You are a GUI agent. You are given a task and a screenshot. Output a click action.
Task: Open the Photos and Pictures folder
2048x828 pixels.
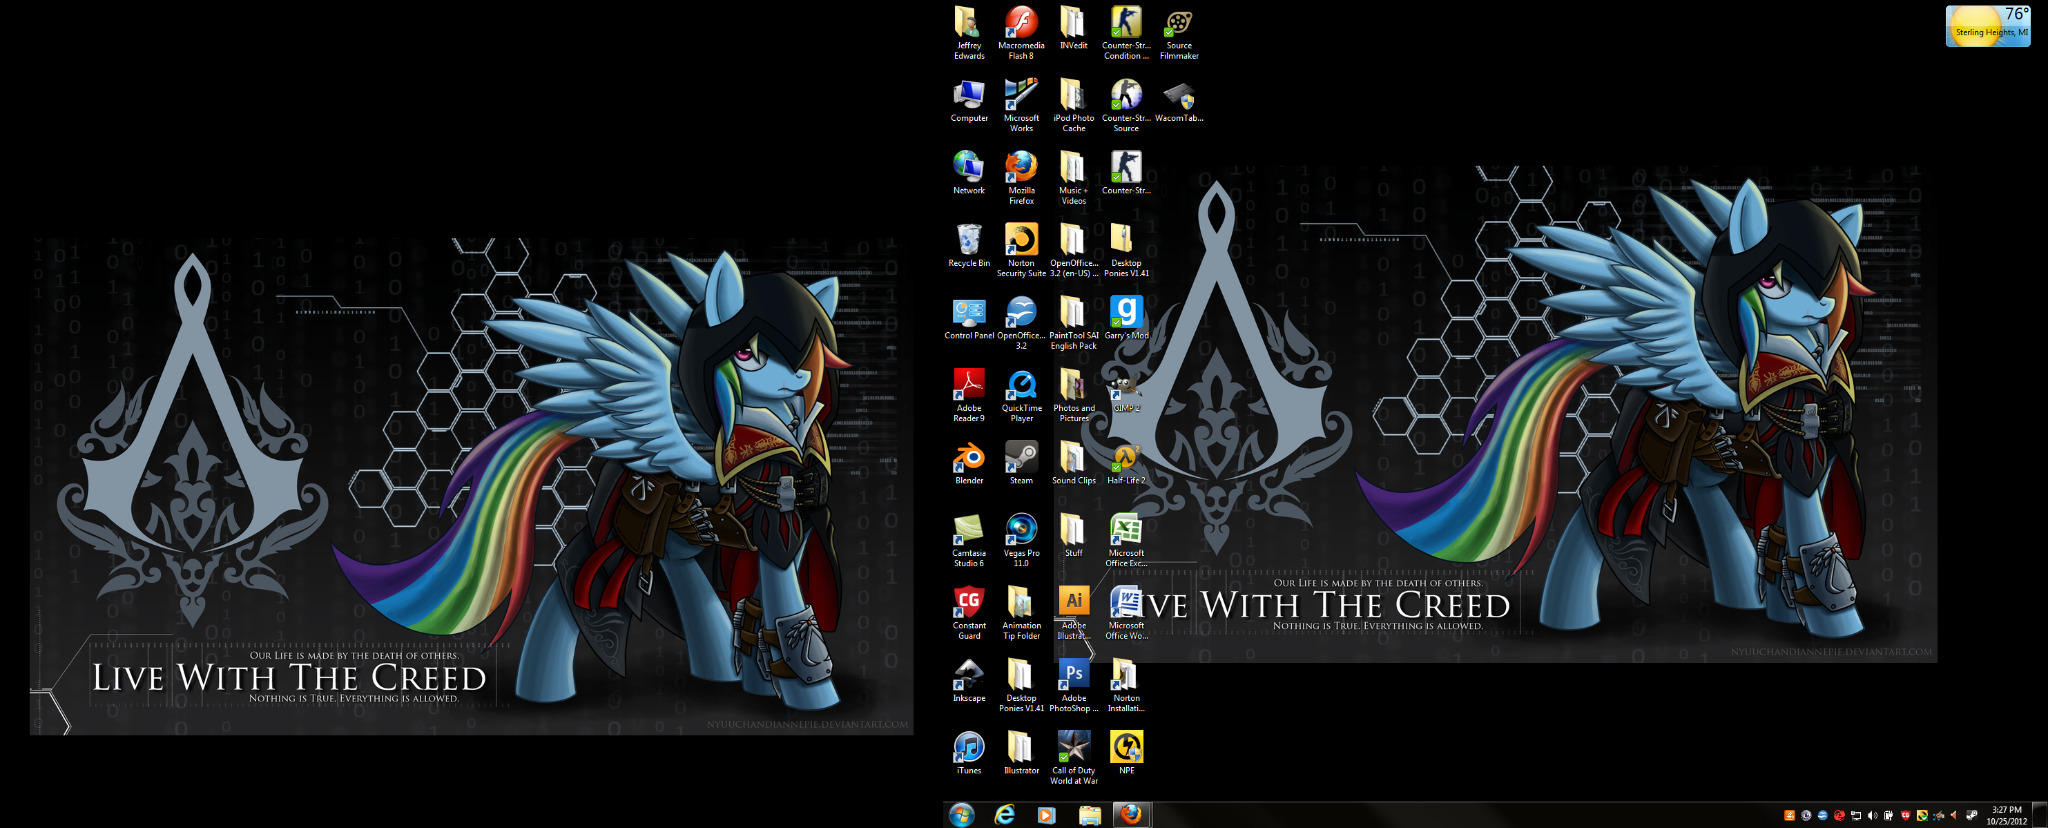pyautogui.click(x=1073, y=396)
